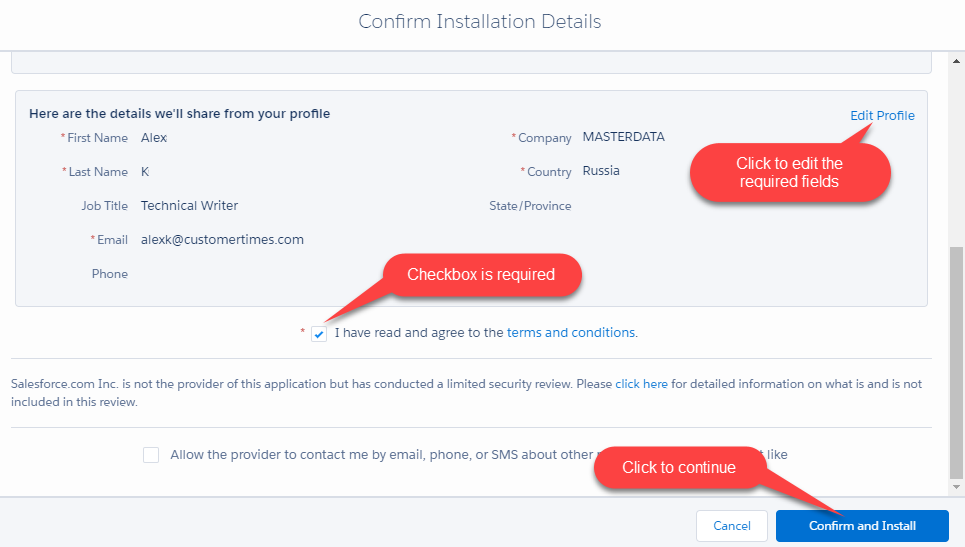Click the Country value 'Russia'
Image resolution: width=965 pixels, height=547 pixels.
(x=601, y=171)
